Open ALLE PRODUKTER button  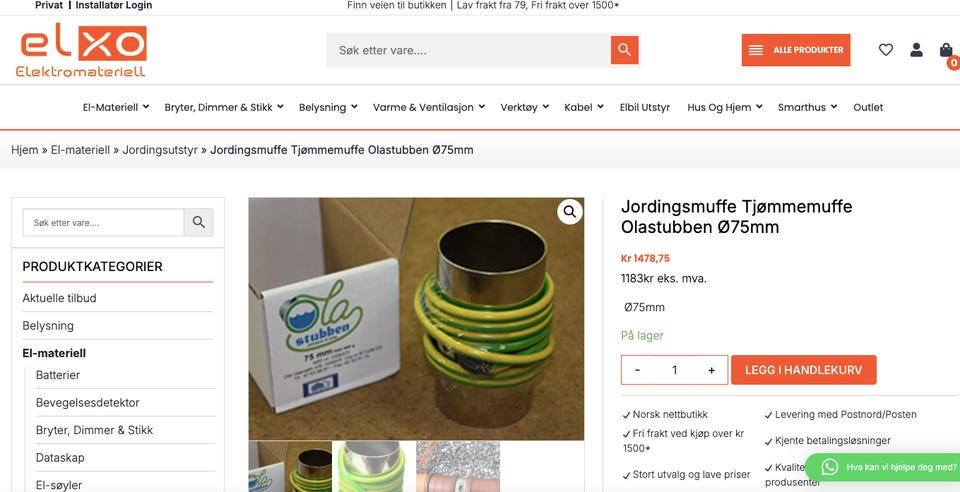click(796, 50)
